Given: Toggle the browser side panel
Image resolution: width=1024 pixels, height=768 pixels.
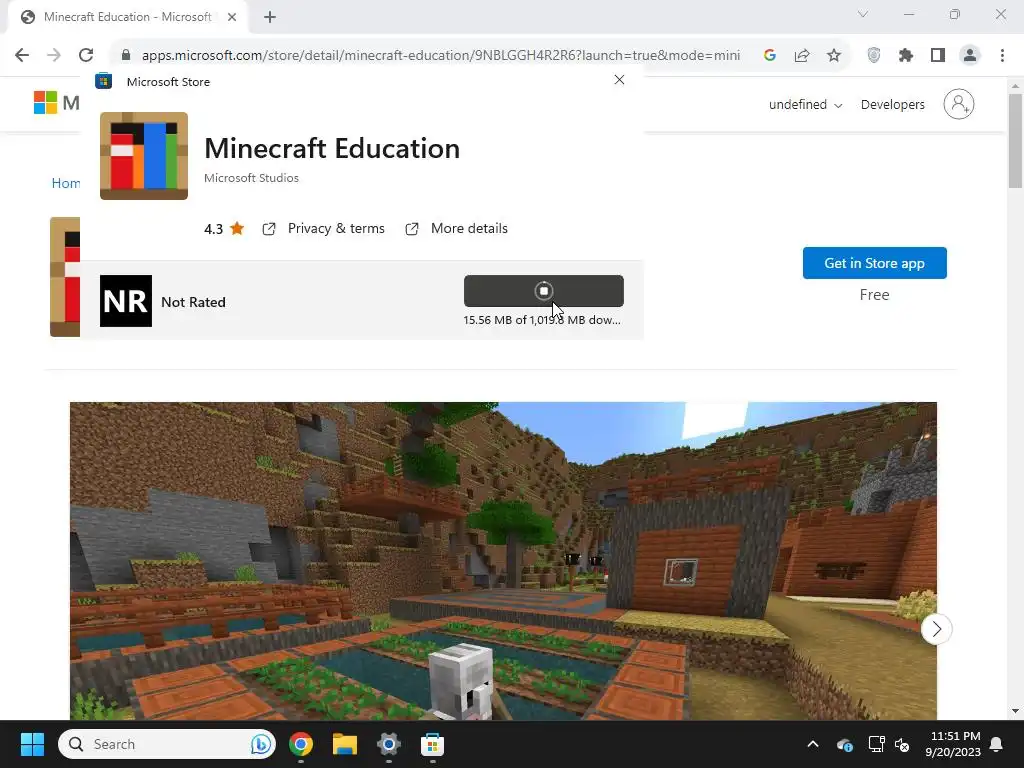Looking at the screenshot, I should pyautogui.click(x=938, y=55).
